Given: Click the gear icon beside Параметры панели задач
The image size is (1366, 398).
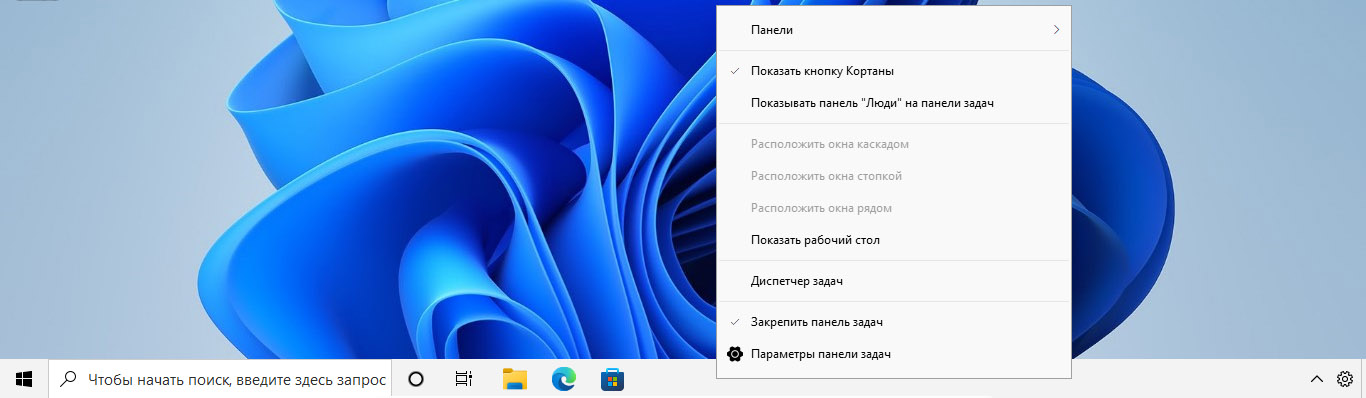Looking at the screenshot, I should tap(735, 354).
